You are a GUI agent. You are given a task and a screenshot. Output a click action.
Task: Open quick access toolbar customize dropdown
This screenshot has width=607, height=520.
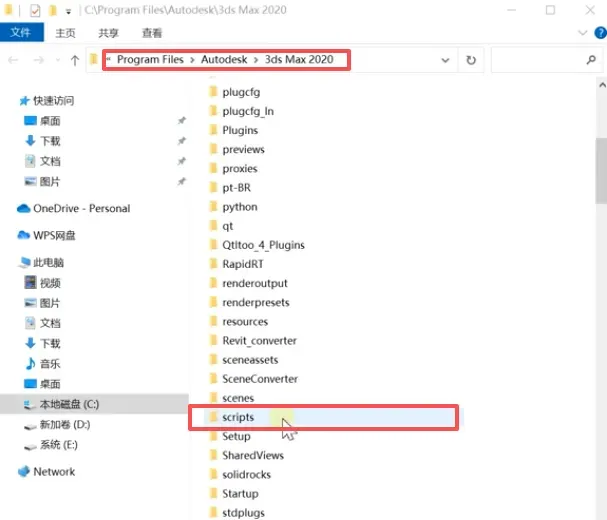(69, 11)
